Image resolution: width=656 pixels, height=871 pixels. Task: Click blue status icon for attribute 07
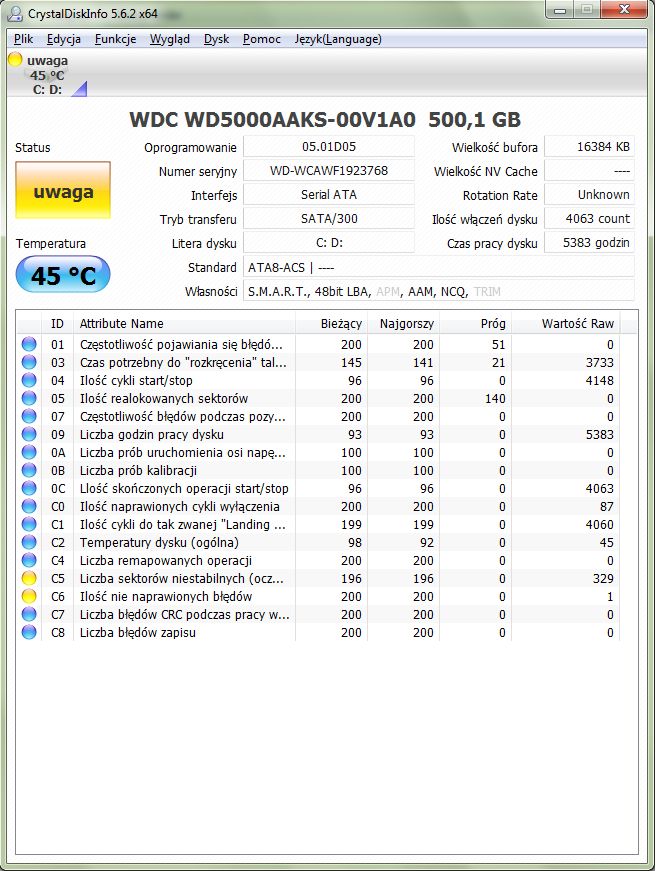click(29, 416)
